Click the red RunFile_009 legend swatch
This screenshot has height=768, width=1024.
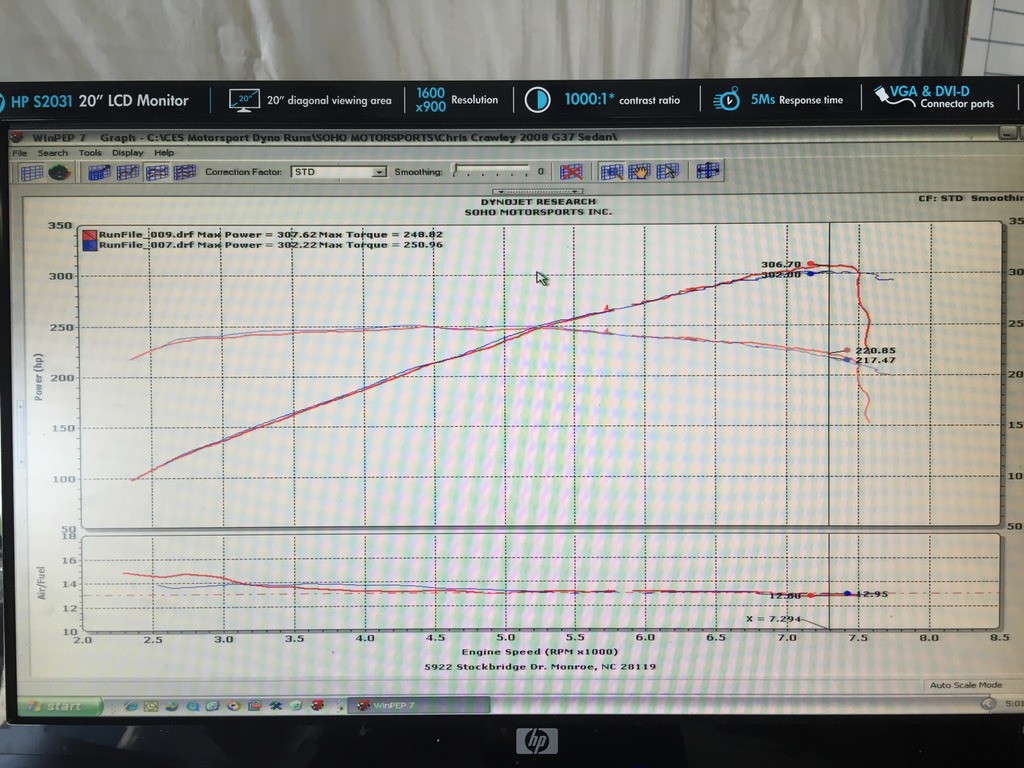90,233
